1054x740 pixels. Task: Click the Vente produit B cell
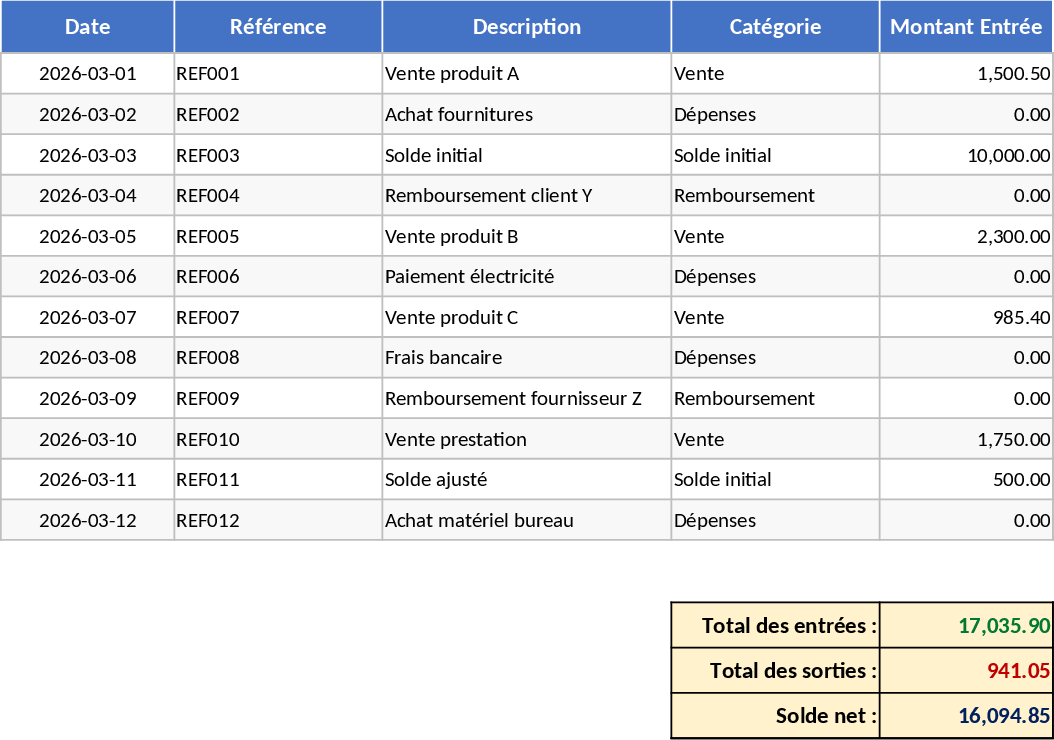pyautogui.click(x=527, y=237)
